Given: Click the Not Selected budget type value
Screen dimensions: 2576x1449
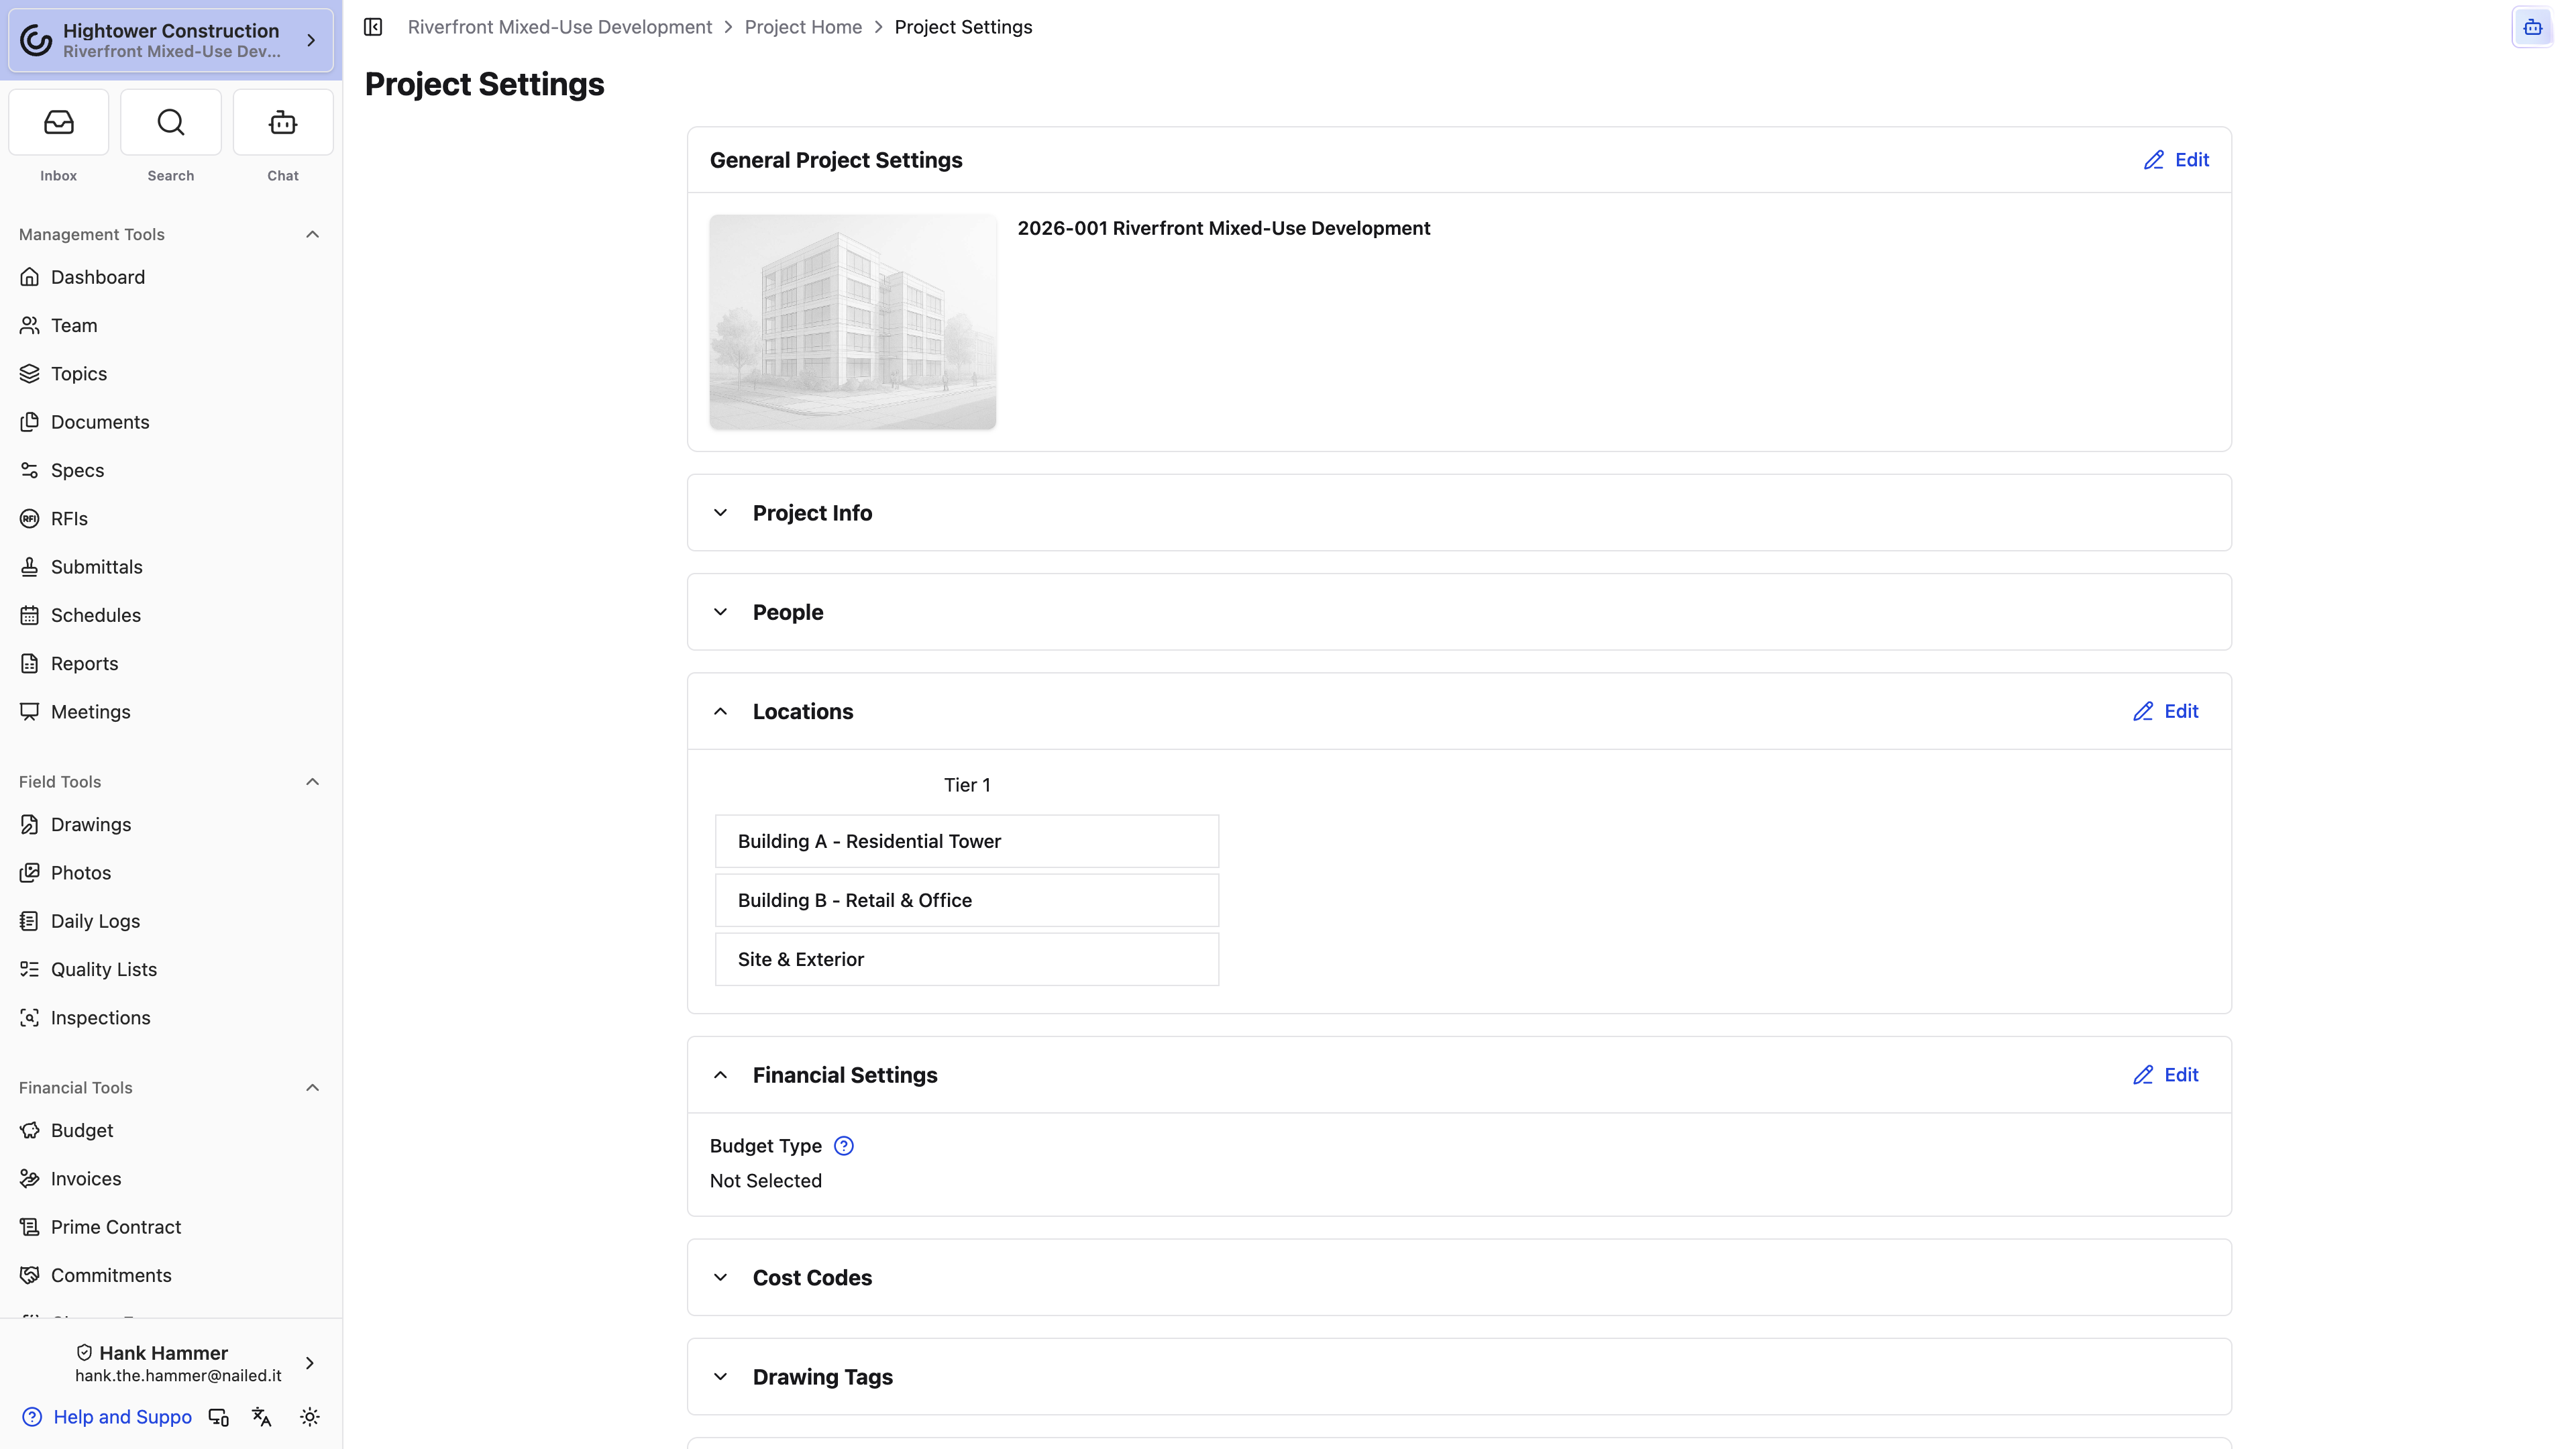Looking at the screenshot, I should pyautogui.click(x=766, y=1181).
